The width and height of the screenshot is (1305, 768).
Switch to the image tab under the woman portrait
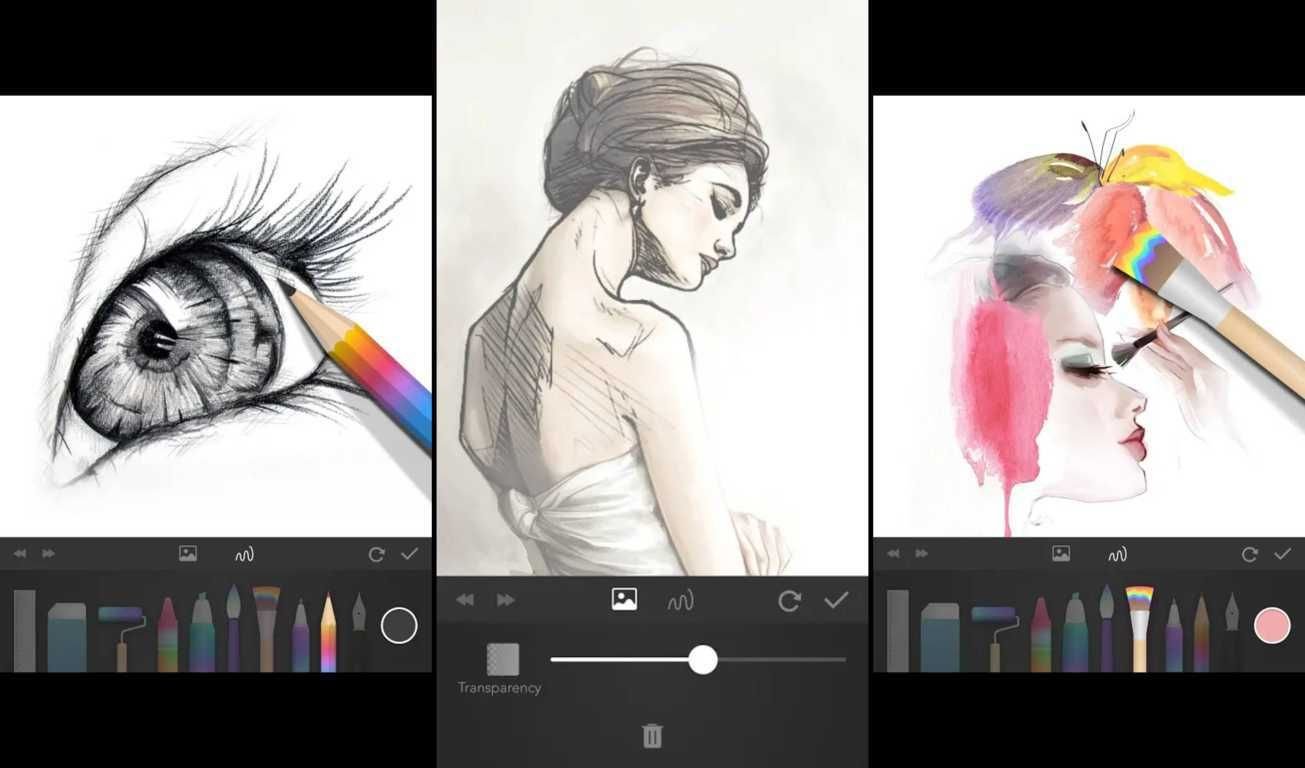click(625, 600)
